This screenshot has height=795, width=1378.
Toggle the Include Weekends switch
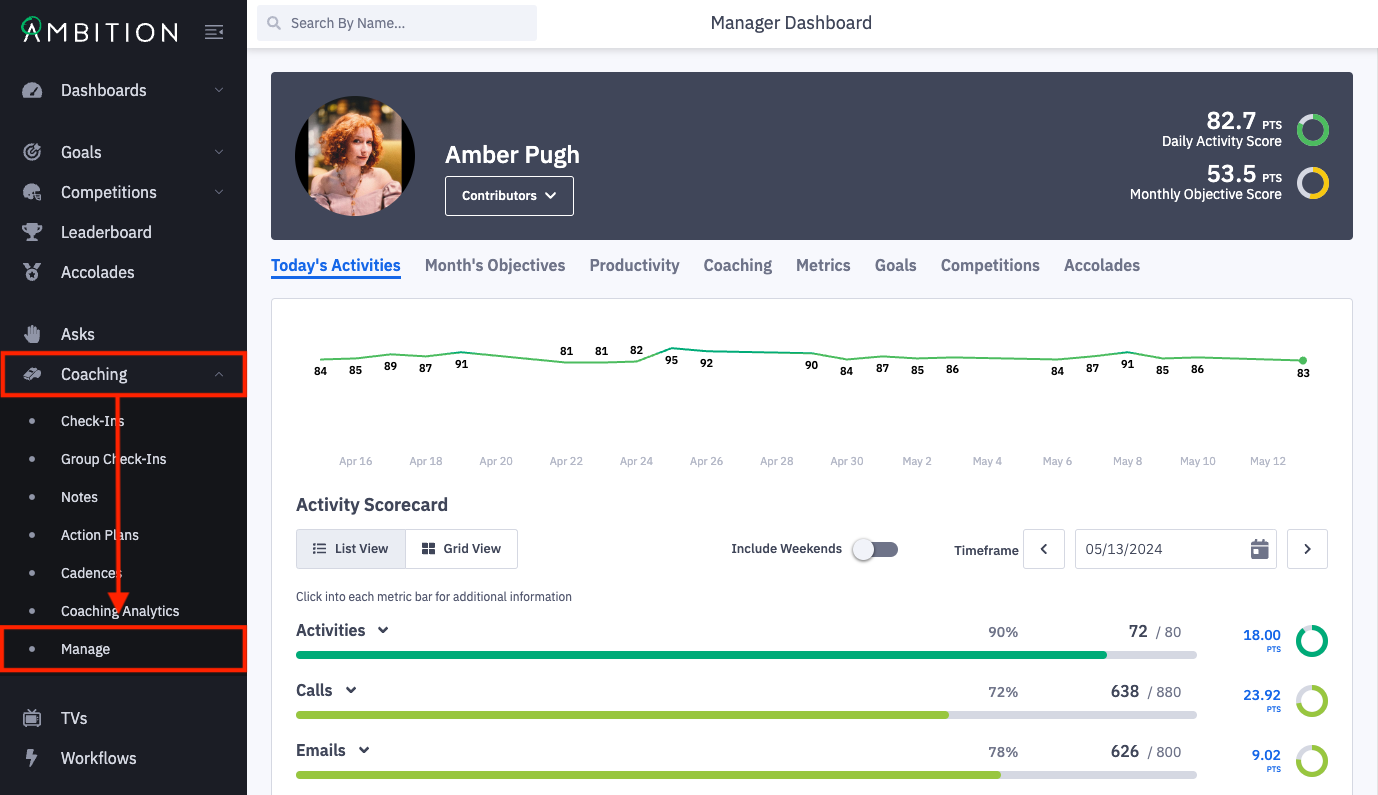pos(875,549)
